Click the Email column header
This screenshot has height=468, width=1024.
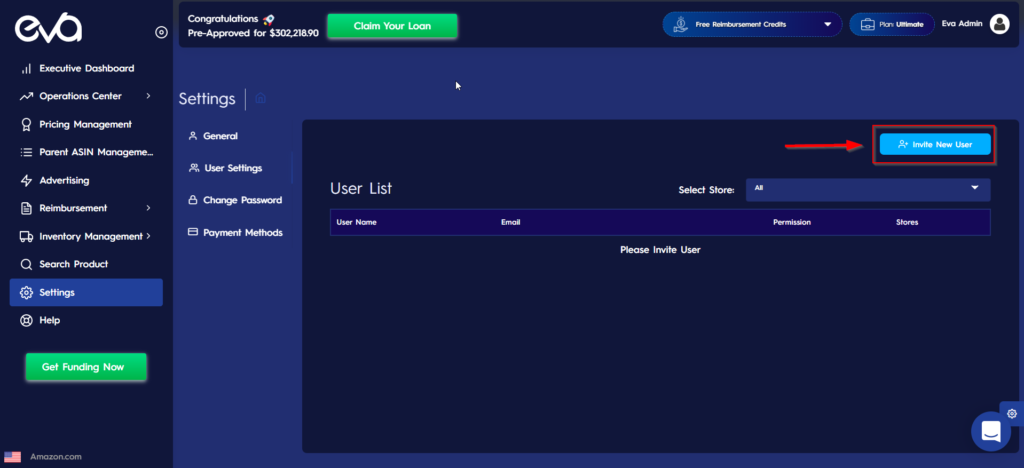pyautogui.click(x=510, y=223)
